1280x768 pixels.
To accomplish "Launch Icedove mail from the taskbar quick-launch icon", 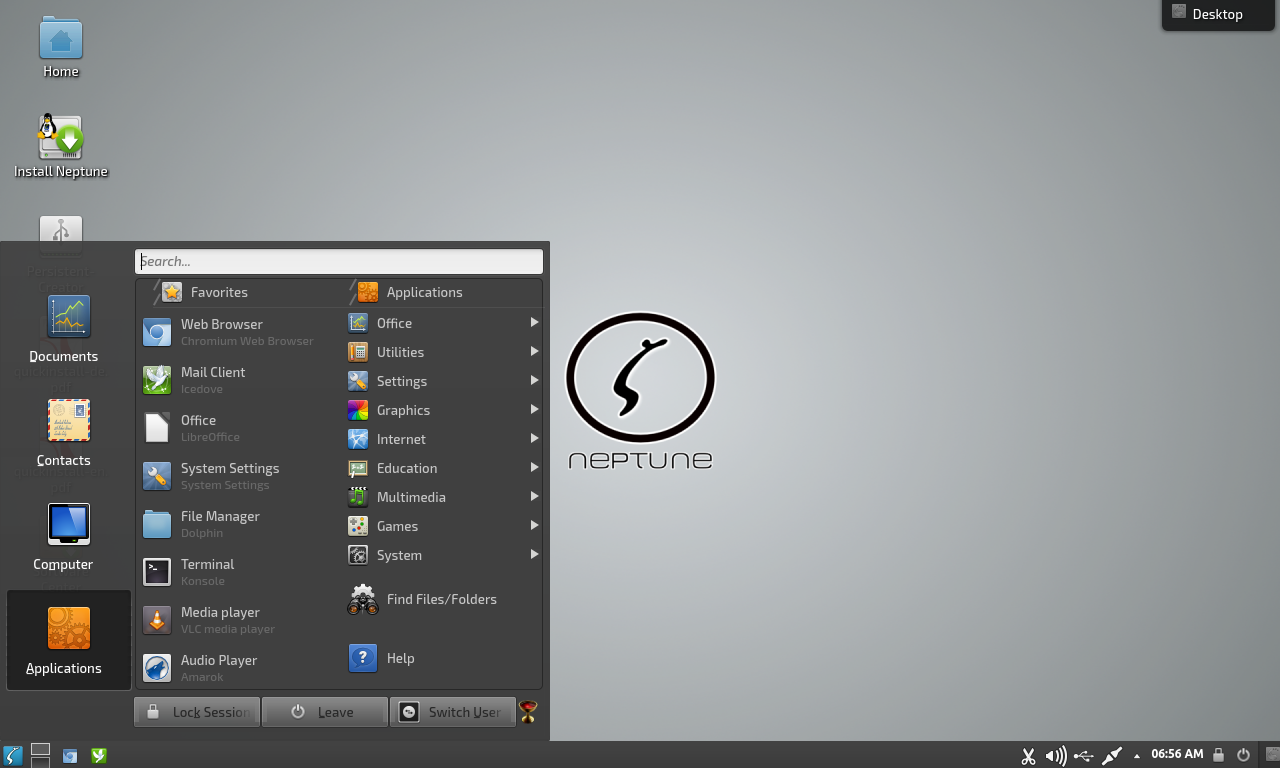I will coord(99,756).
